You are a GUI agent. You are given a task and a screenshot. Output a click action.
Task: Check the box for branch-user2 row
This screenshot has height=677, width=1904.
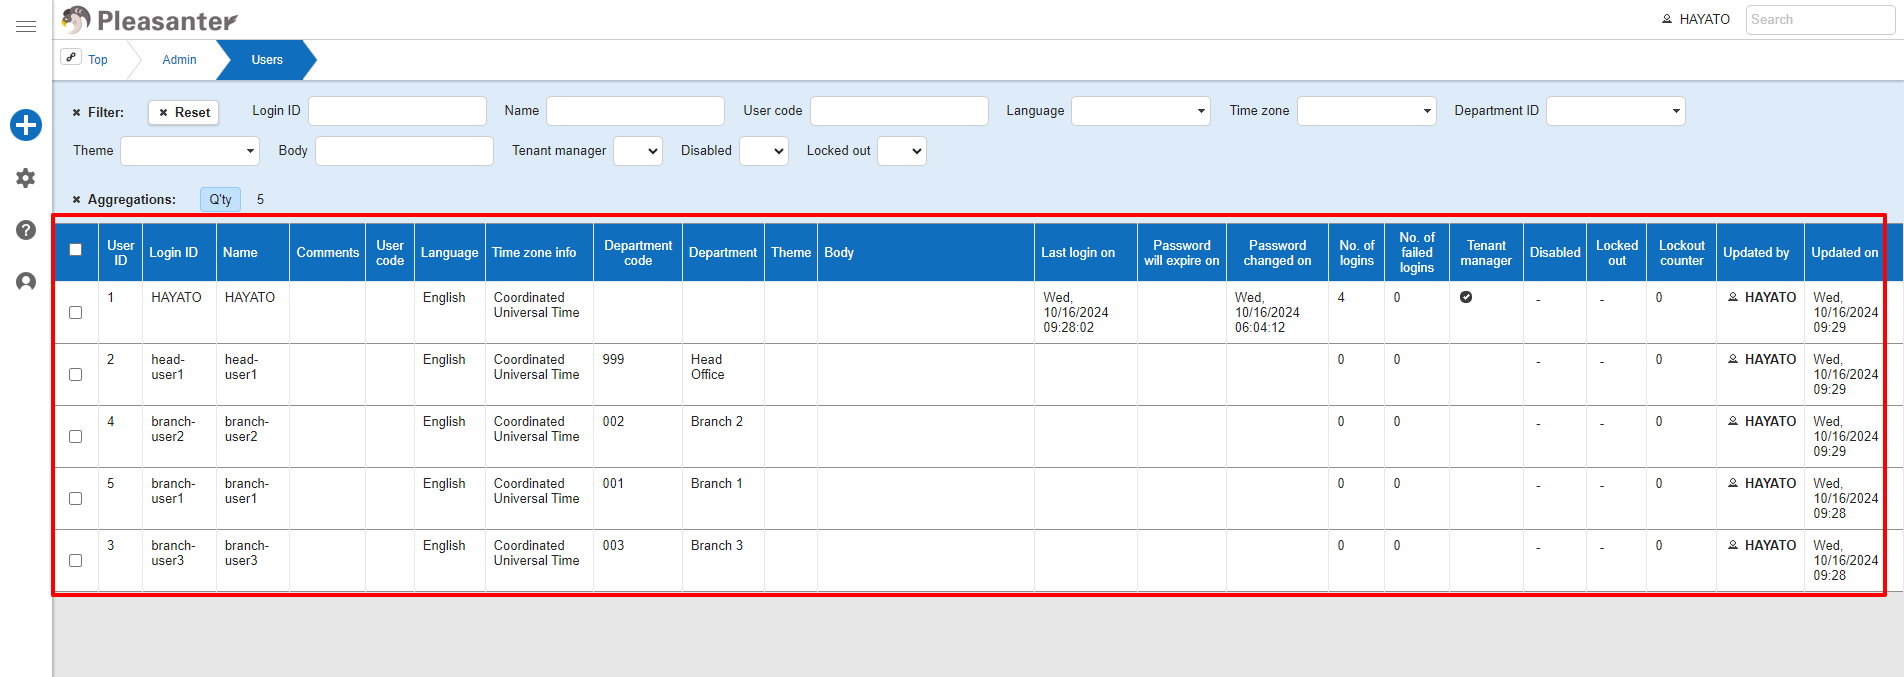click(x=76, y=437)
